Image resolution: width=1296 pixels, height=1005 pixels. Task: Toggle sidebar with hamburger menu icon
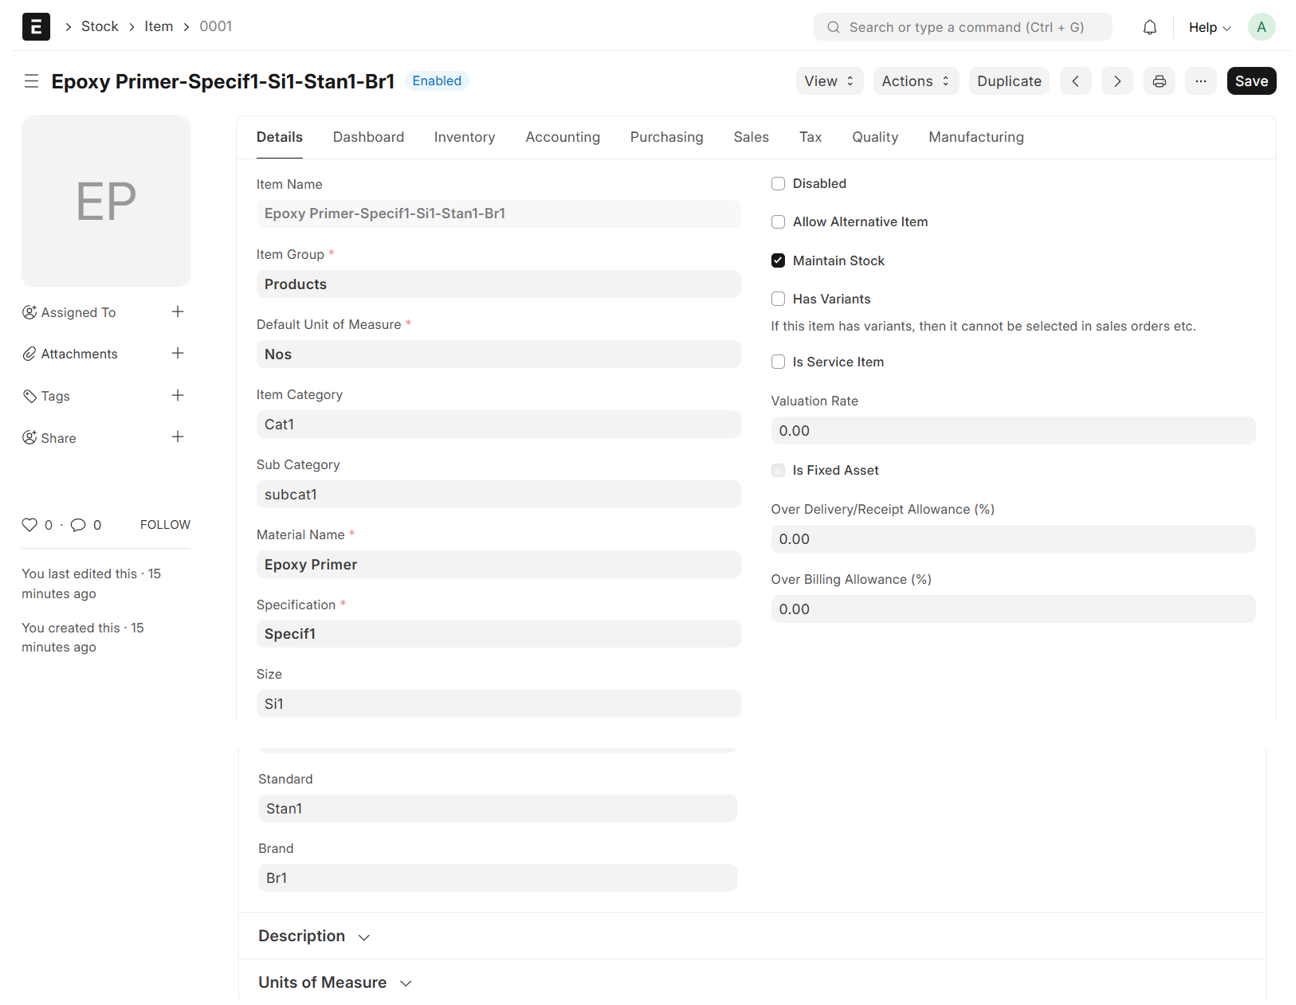31,81
